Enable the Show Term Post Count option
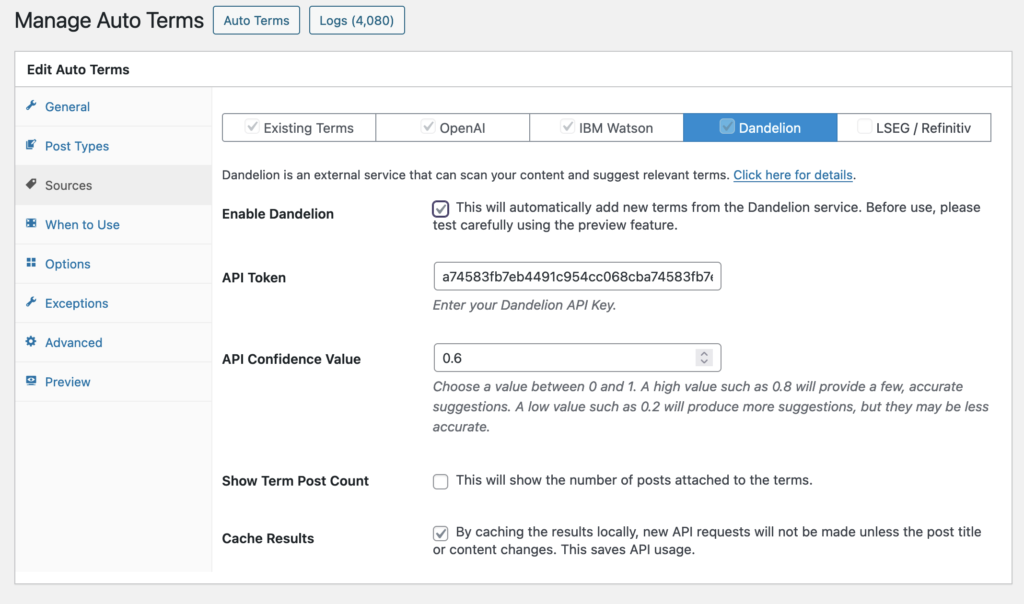 click(x=440, y=481)
